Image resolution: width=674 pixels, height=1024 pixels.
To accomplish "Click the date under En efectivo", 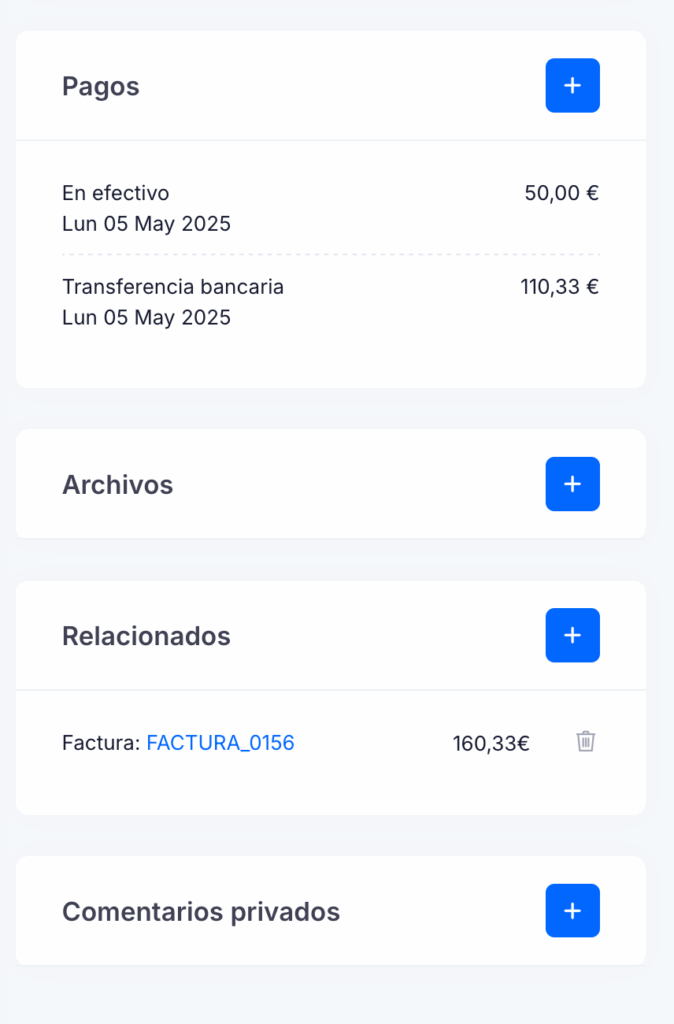I will (x=146, y=224).
